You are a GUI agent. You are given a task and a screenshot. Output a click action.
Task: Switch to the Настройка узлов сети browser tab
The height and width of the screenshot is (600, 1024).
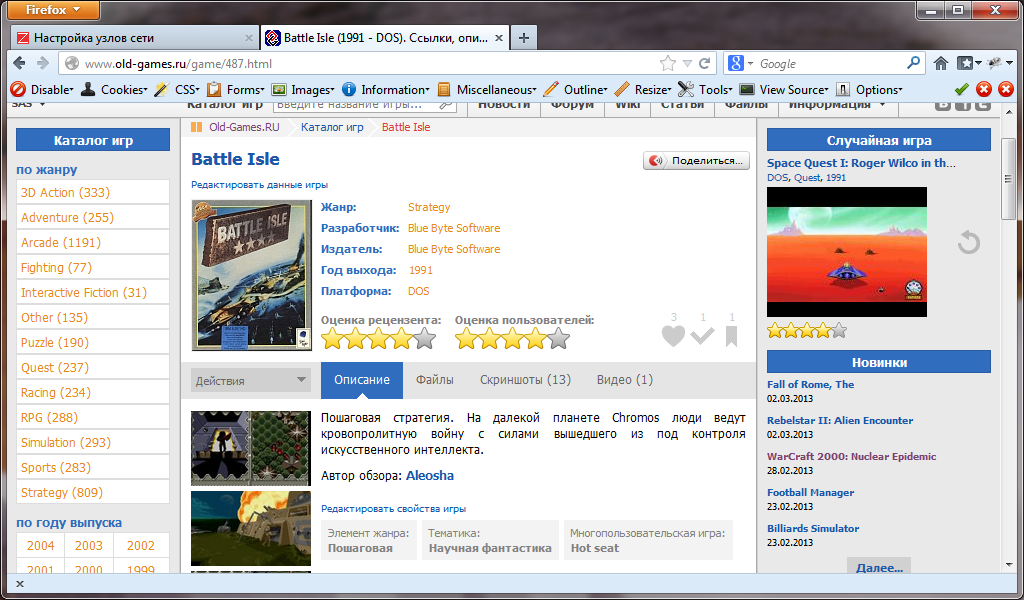[x=135, y=38]
